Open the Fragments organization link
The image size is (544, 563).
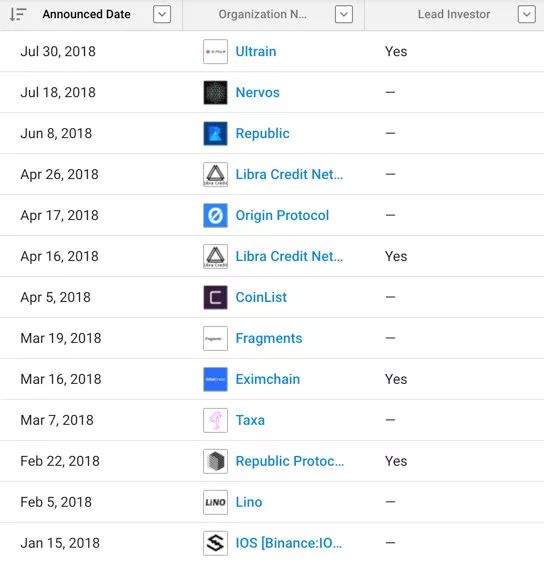tap(269, 338)
